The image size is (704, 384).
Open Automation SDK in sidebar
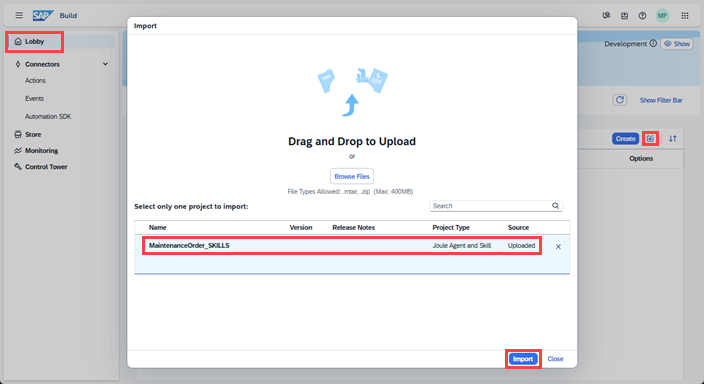tap(48, 116)
